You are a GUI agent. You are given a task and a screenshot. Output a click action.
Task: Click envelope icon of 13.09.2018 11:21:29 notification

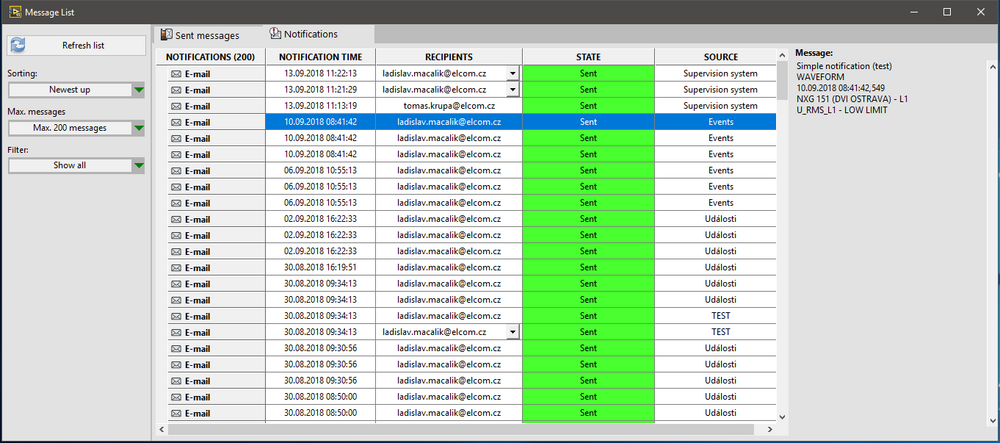pos(176,91)
